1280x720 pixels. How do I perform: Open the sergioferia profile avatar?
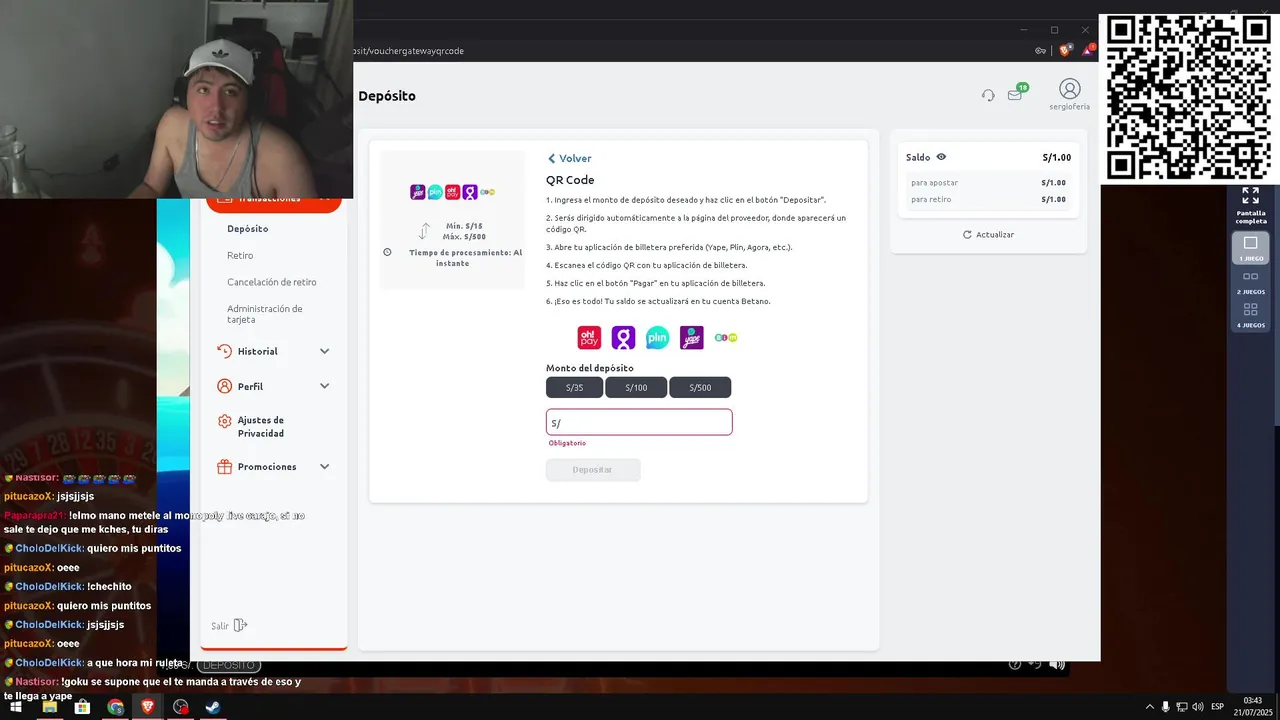(1069, 89)
